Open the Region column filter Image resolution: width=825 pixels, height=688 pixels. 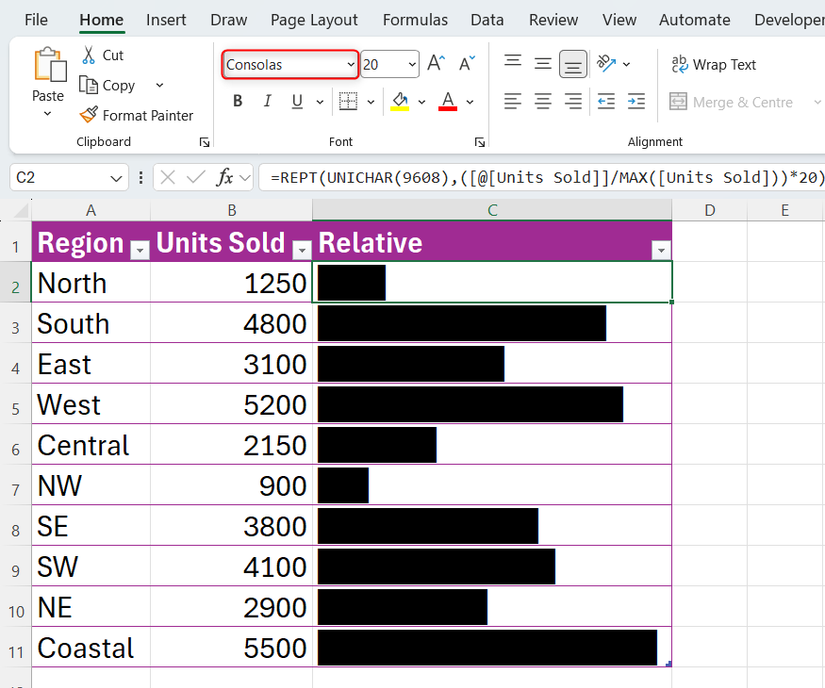pos(138,248)
